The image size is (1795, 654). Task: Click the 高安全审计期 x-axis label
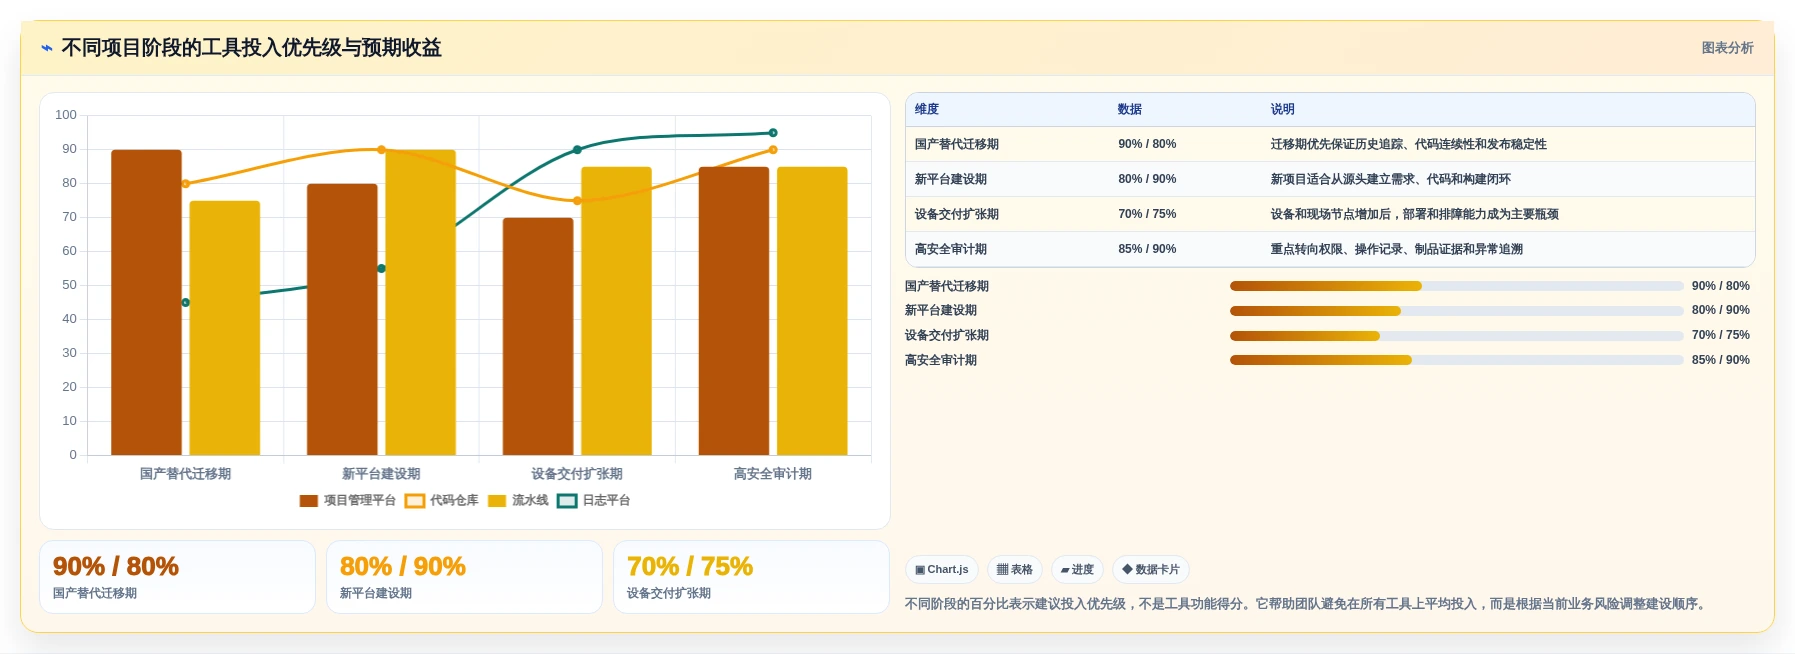pos(773,474)
